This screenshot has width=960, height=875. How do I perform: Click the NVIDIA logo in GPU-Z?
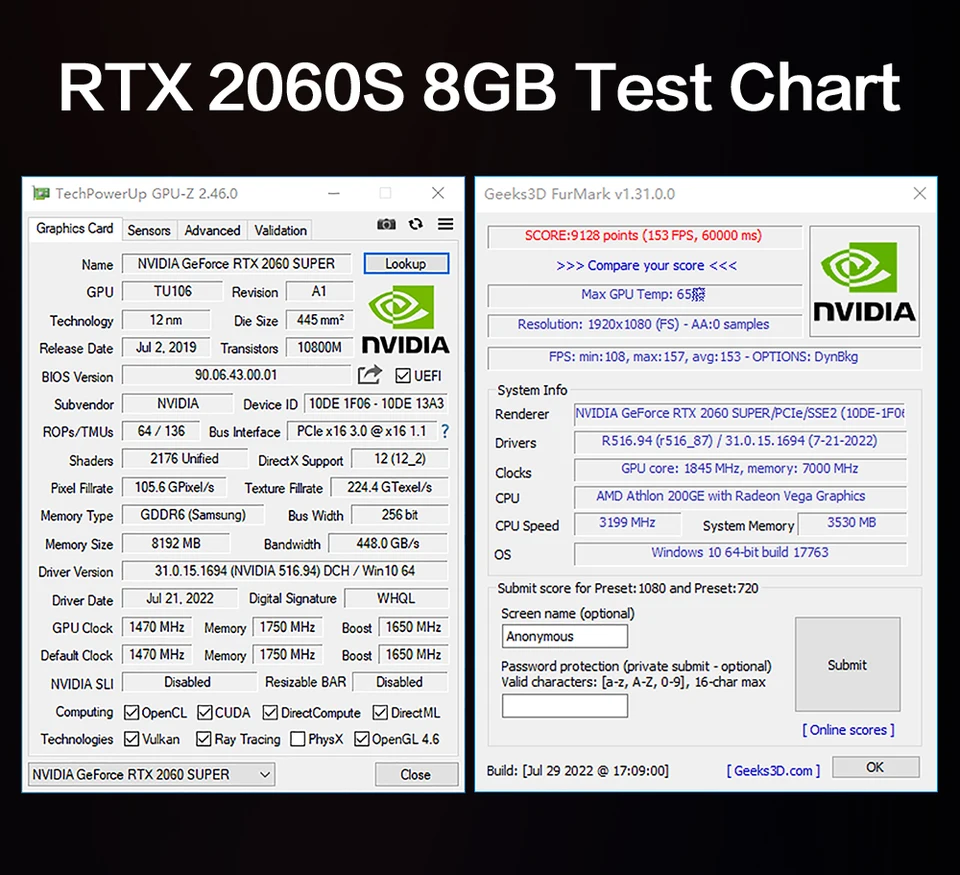click(x=405, y=319)
